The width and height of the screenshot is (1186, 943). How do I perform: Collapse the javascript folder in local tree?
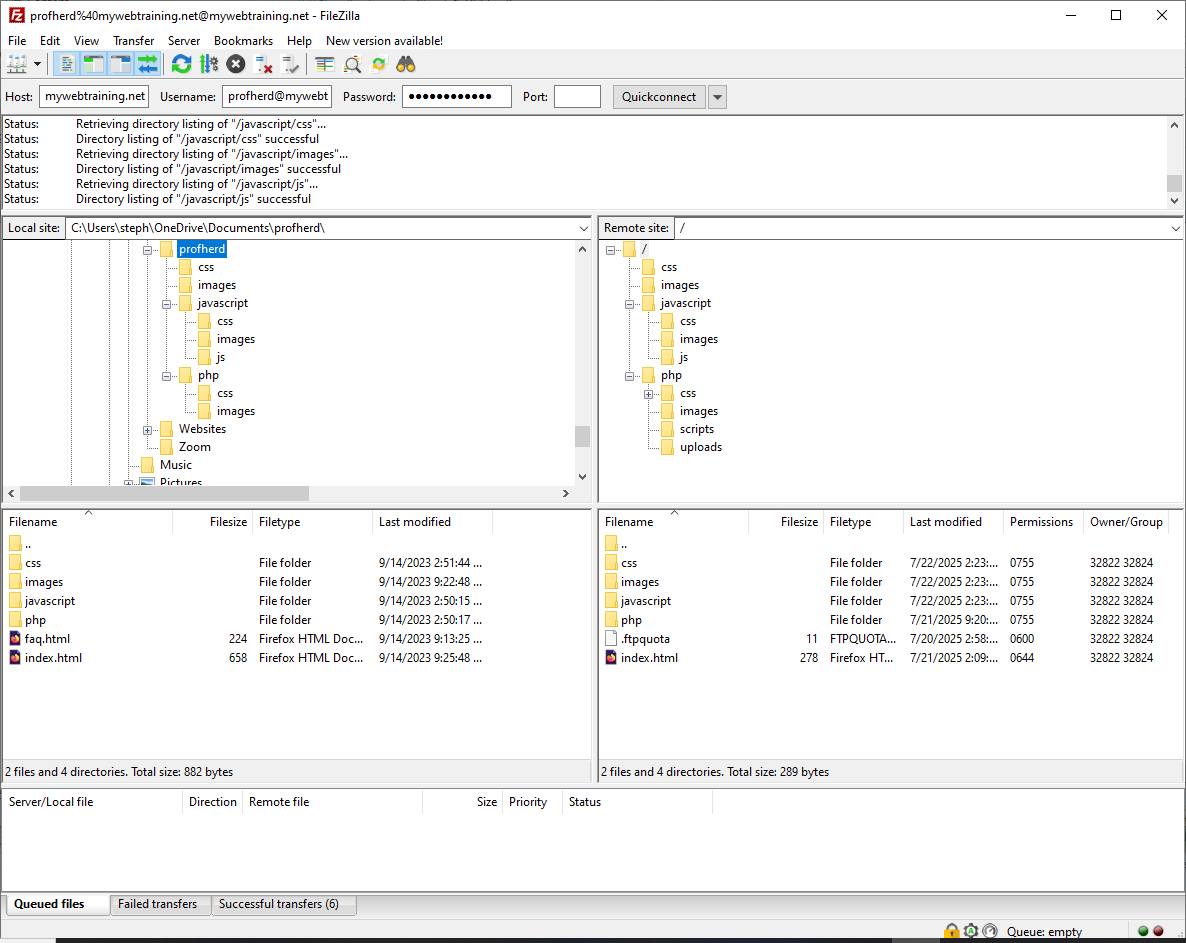click(167, 303)
